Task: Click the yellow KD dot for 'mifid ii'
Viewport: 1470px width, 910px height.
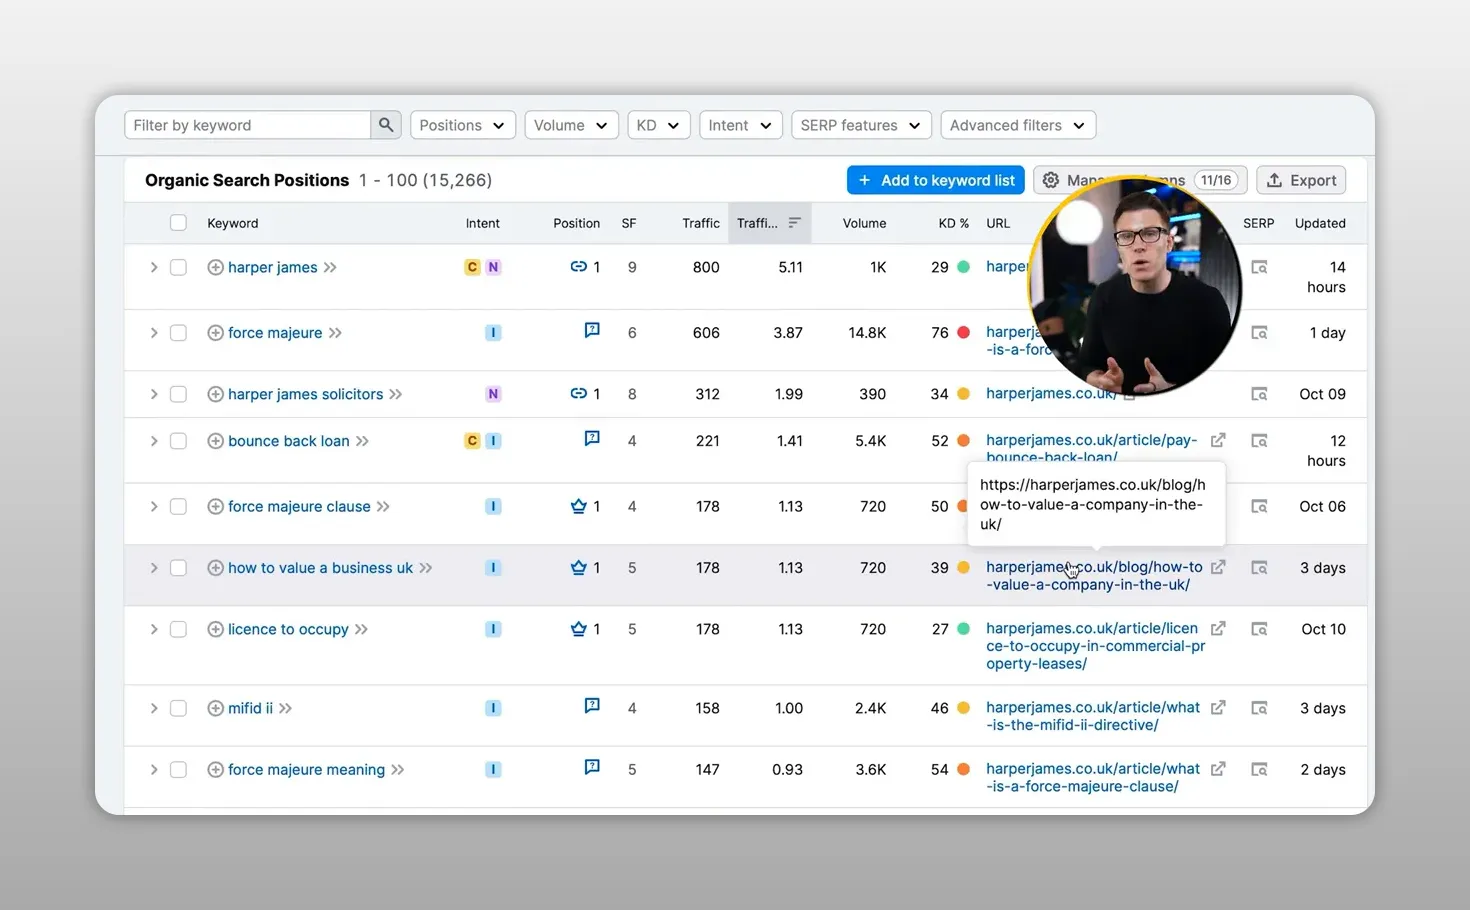Action: (x=964, y=708)
